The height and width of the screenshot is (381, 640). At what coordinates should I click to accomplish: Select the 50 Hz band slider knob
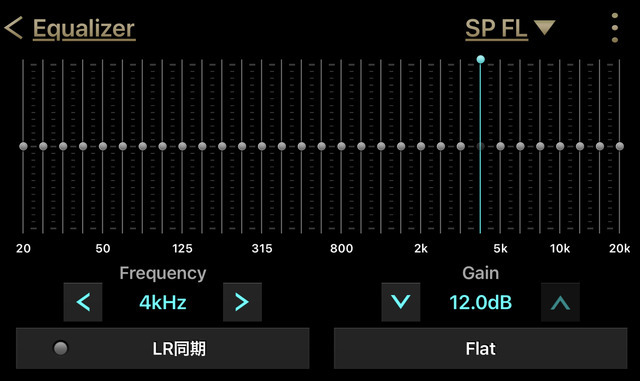103,146
